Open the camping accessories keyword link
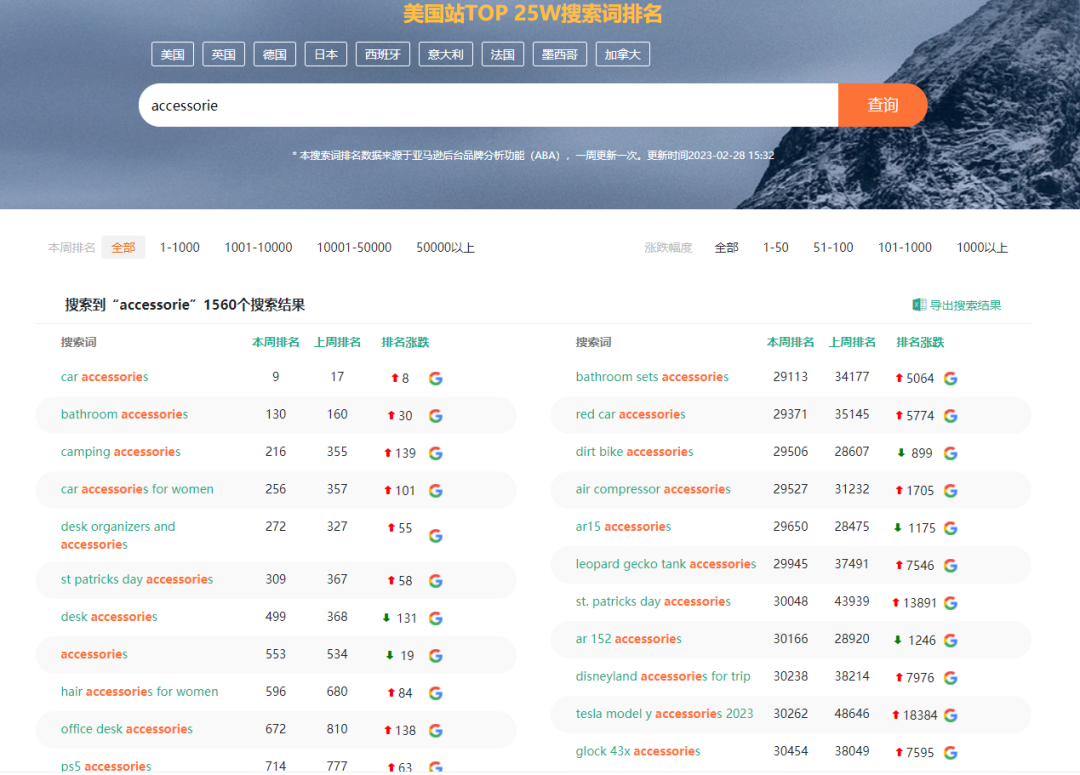This screenshot has width=1080, height=775. pos(121,451)
